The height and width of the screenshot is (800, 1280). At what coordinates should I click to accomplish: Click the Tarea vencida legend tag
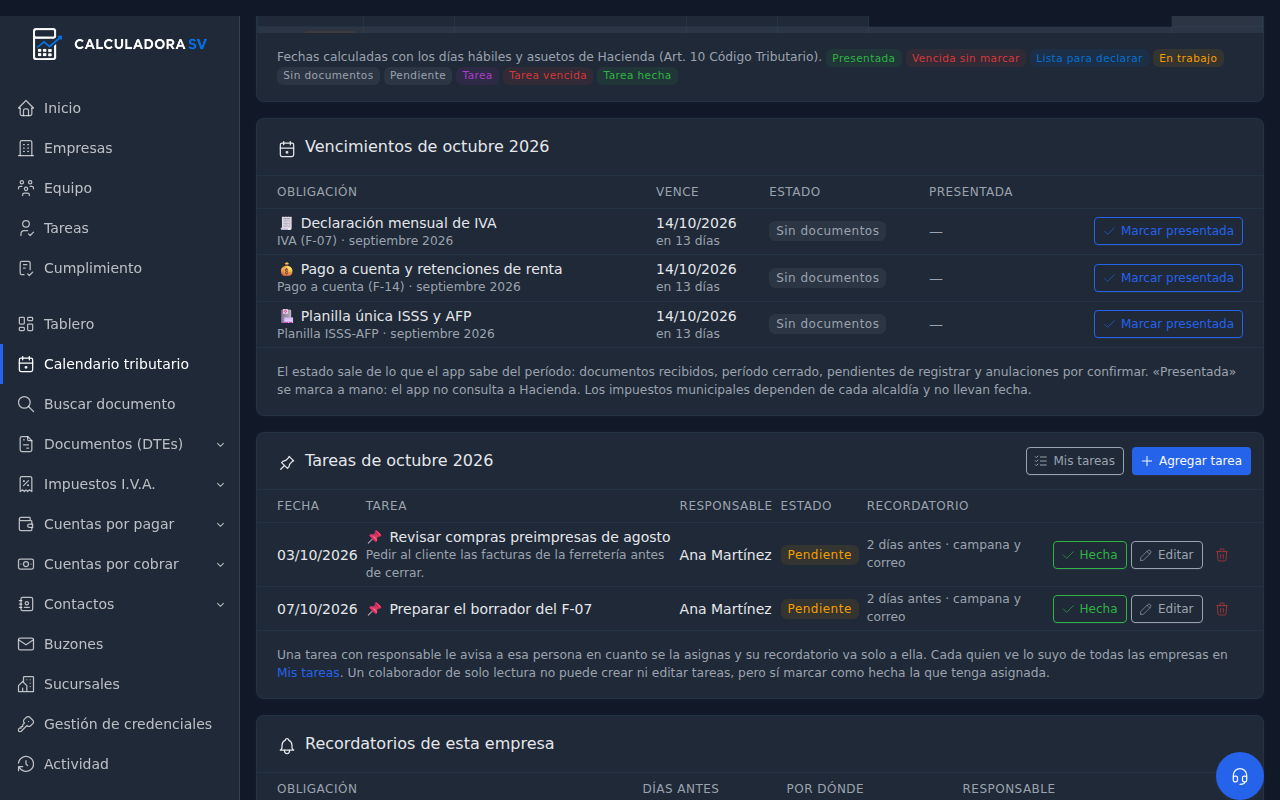[x=548, y=76]
